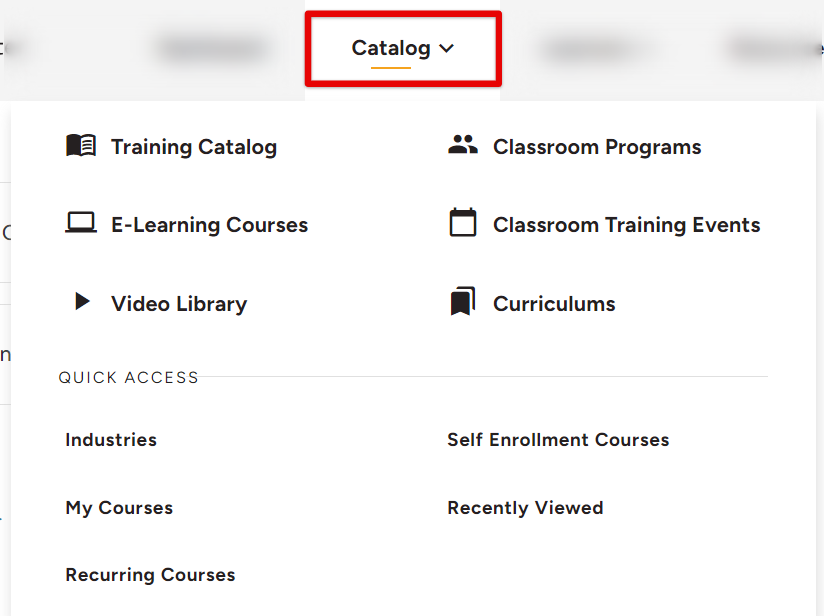
Task: Click the open book Training Catalog icon
Action: pyautogui.click(x=81, y=146)
